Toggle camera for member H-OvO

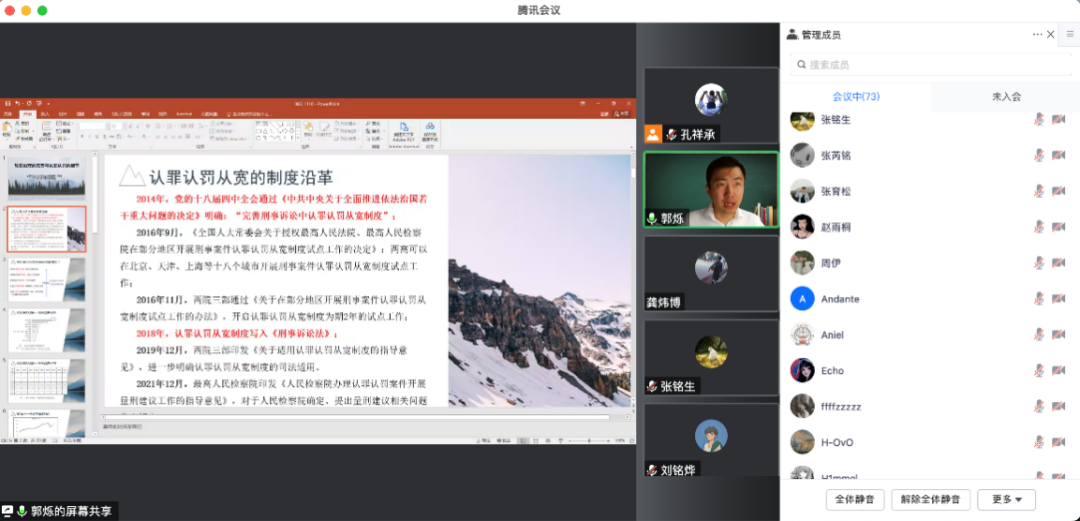pyautogui.click(x=1058, y=443)
